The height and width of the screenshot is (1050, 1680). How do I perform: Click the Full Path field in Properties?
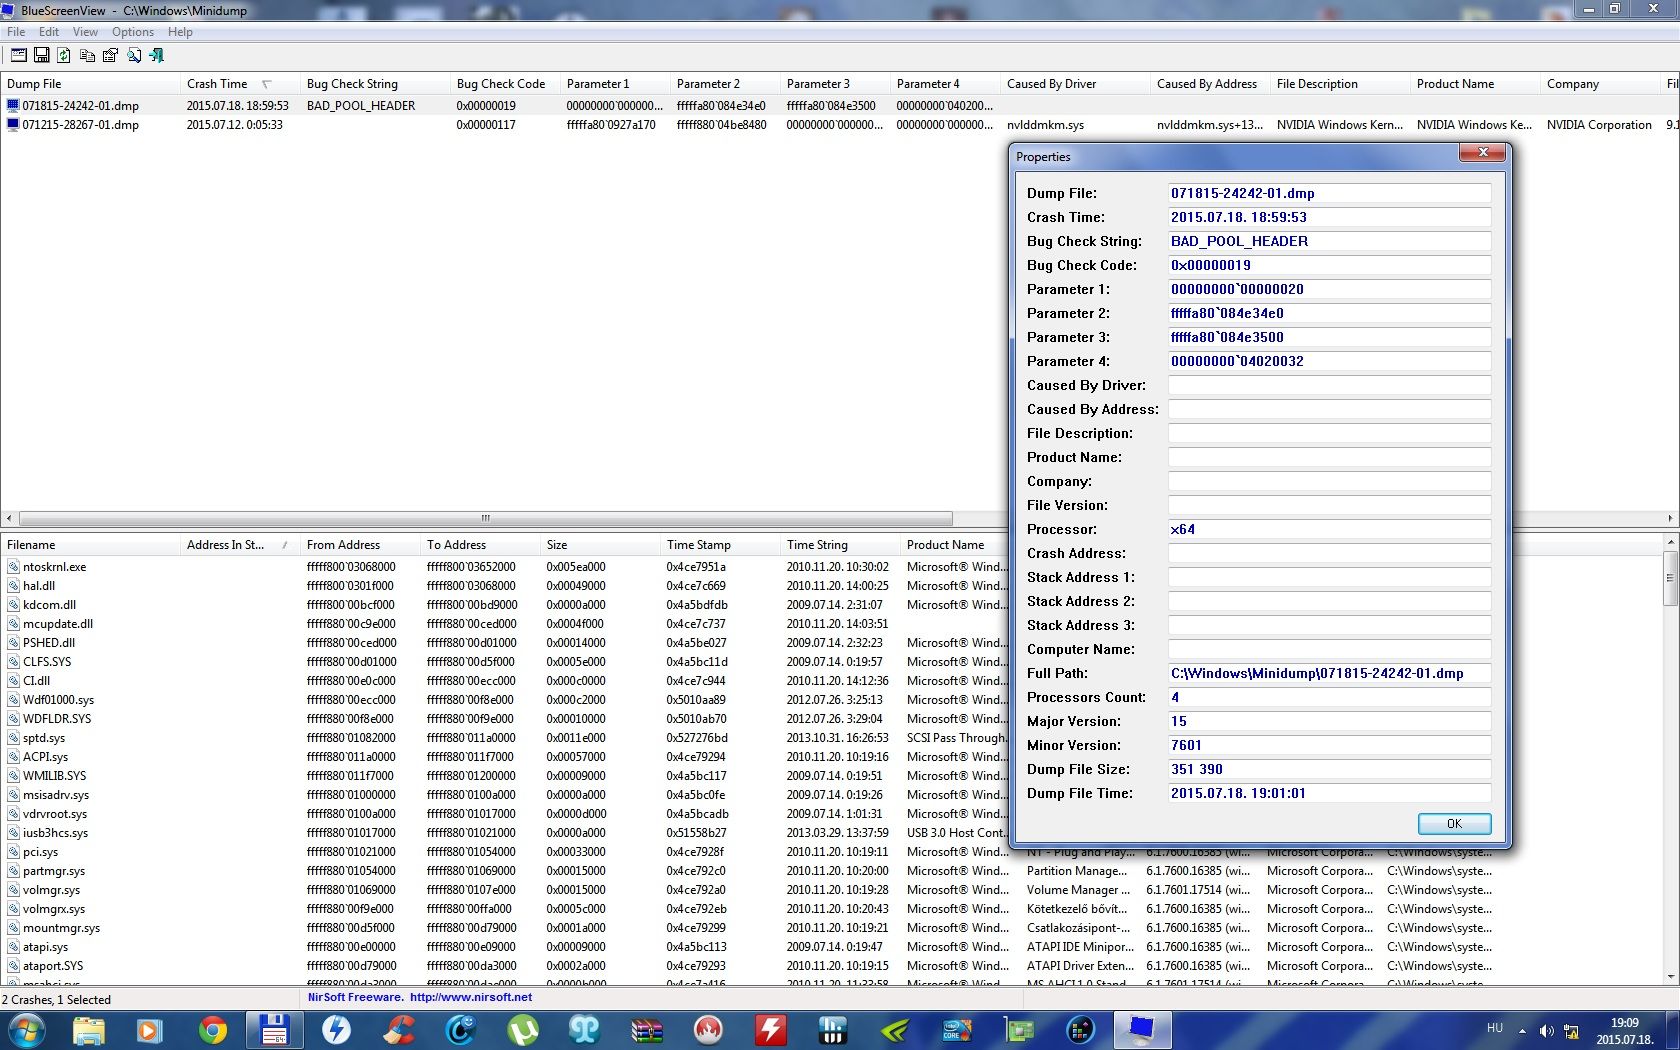pos(1329,673)
